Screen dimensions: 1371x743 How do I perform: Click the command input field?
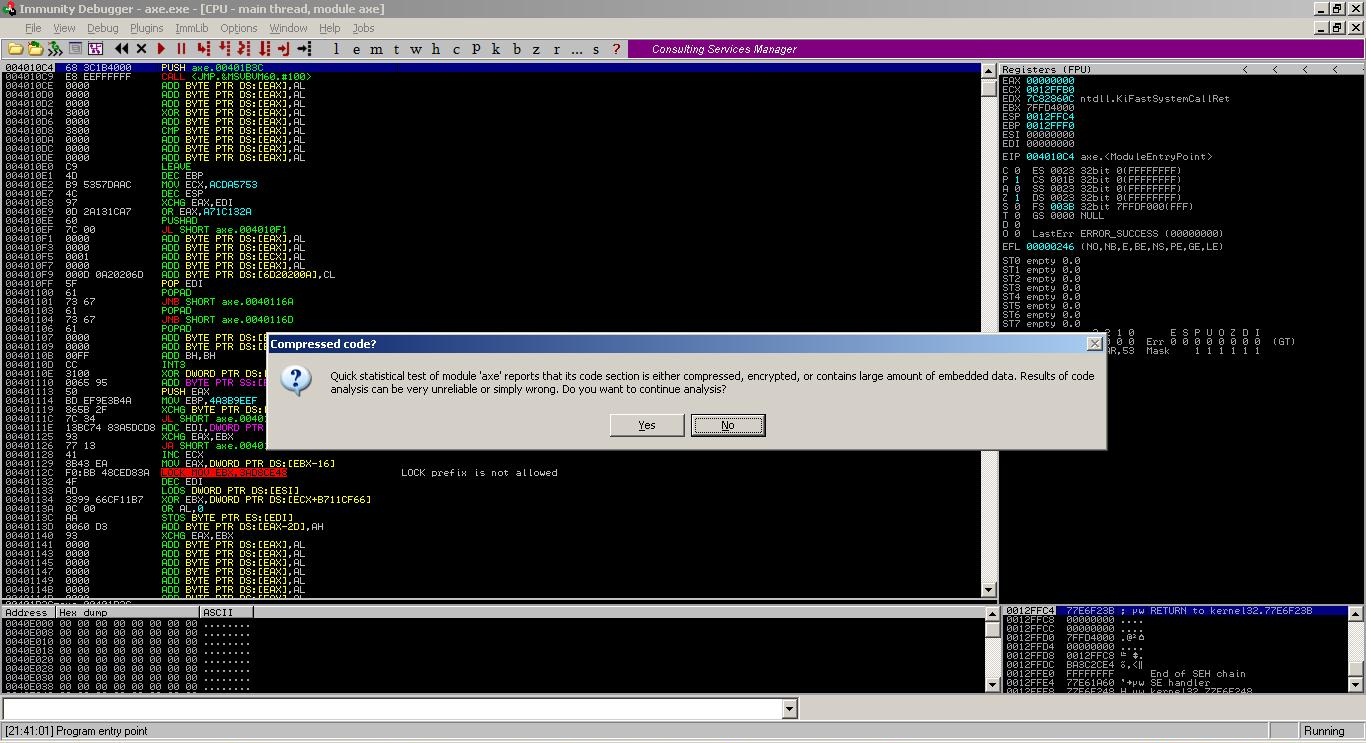(393, 709)
